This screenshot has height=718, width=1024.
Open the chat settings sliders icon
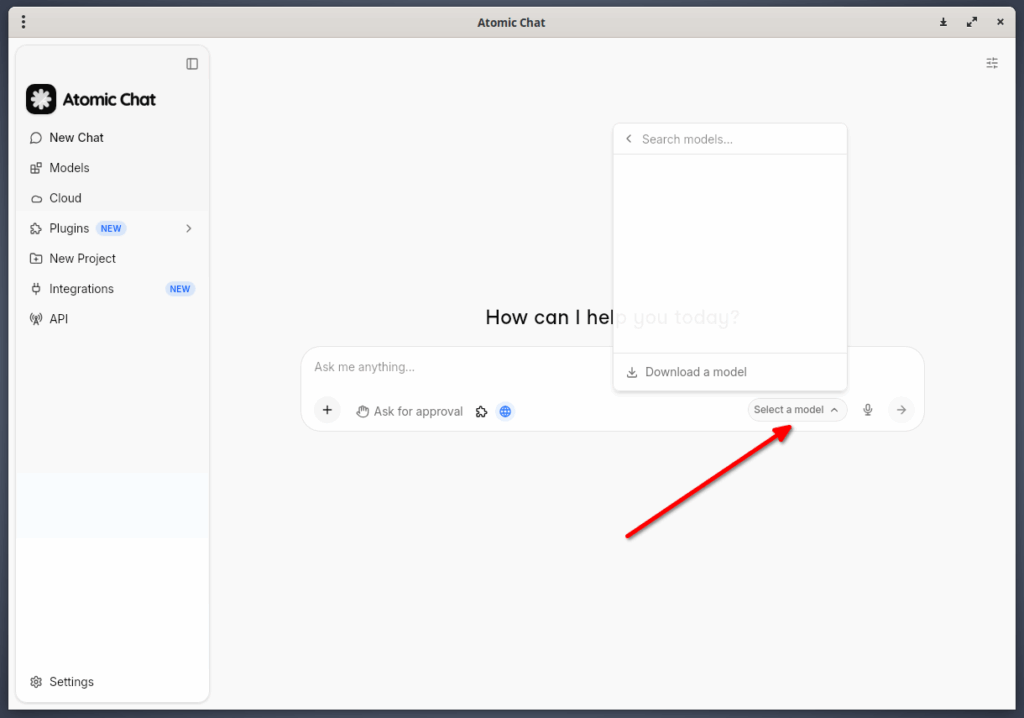pyautogui.click(x=992, y=63)
